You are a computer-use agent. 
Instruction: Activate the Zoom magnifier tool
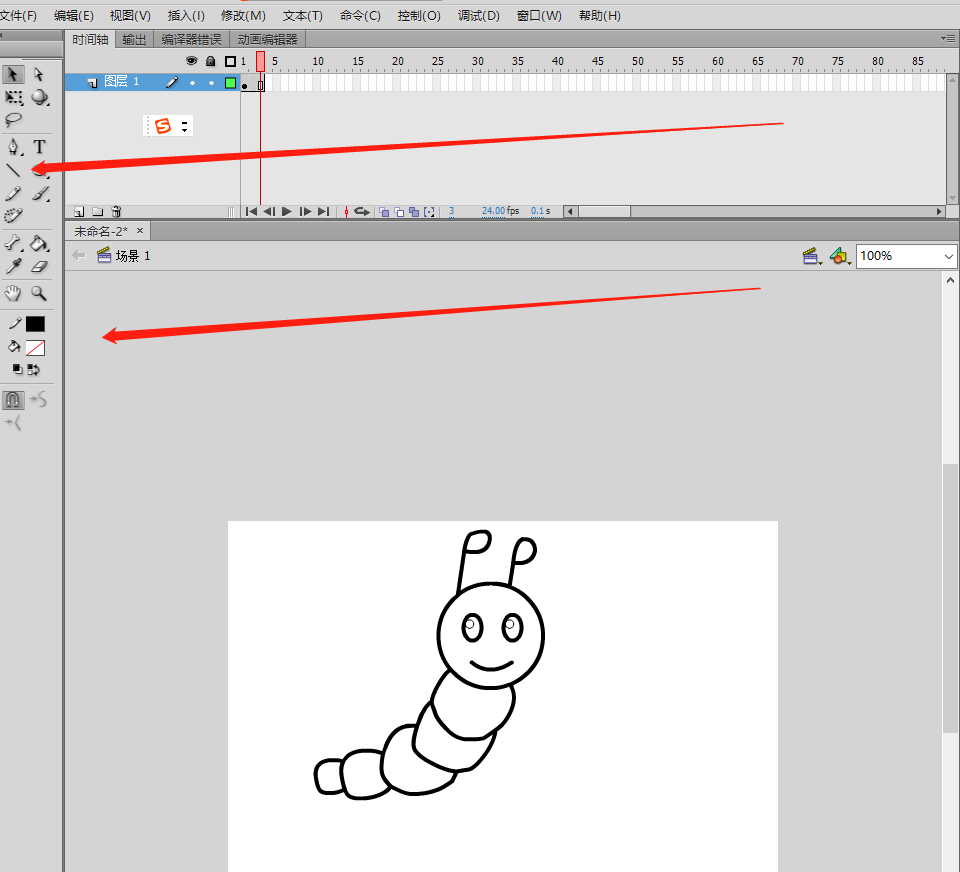click(39, 293)
